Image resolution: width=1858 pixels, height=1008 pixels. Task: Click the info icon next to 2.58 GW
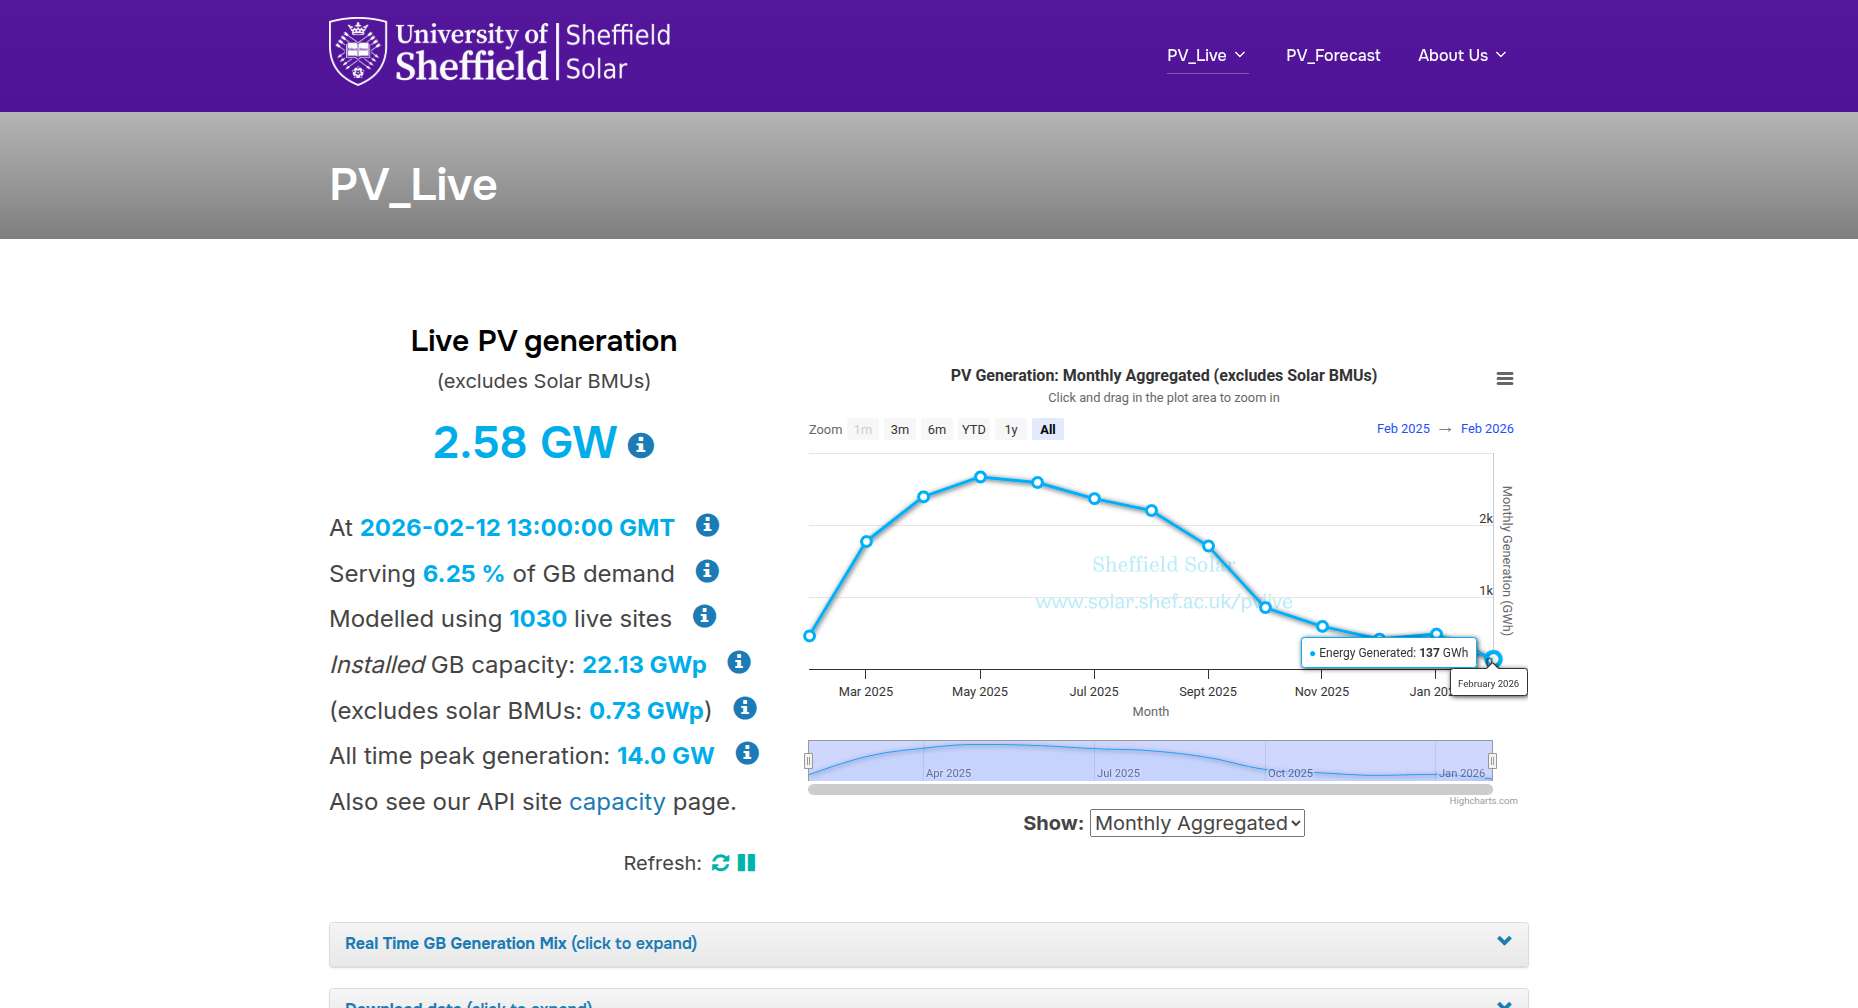coord(640,445)
